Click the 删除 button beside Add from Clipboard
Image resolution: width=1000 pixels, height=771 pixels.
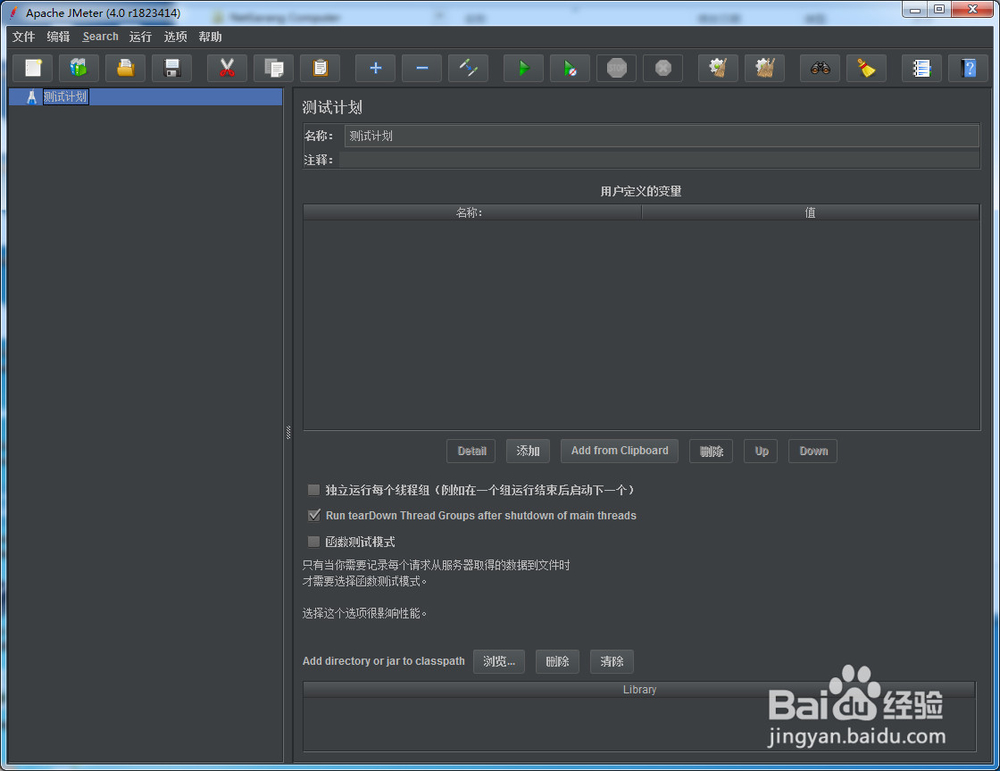click(x=711, y=451)
